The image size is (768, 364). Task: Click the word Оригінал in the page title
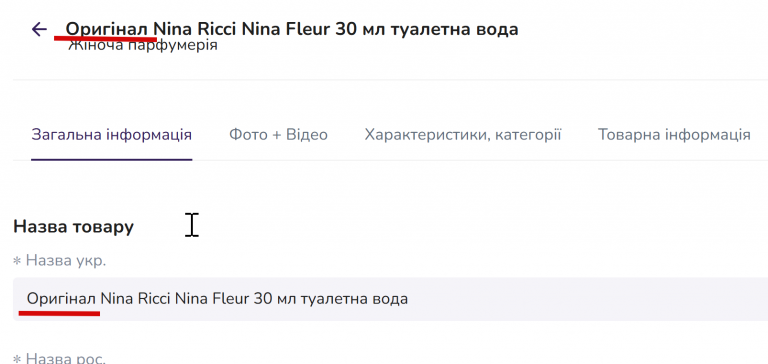[107, 29]
